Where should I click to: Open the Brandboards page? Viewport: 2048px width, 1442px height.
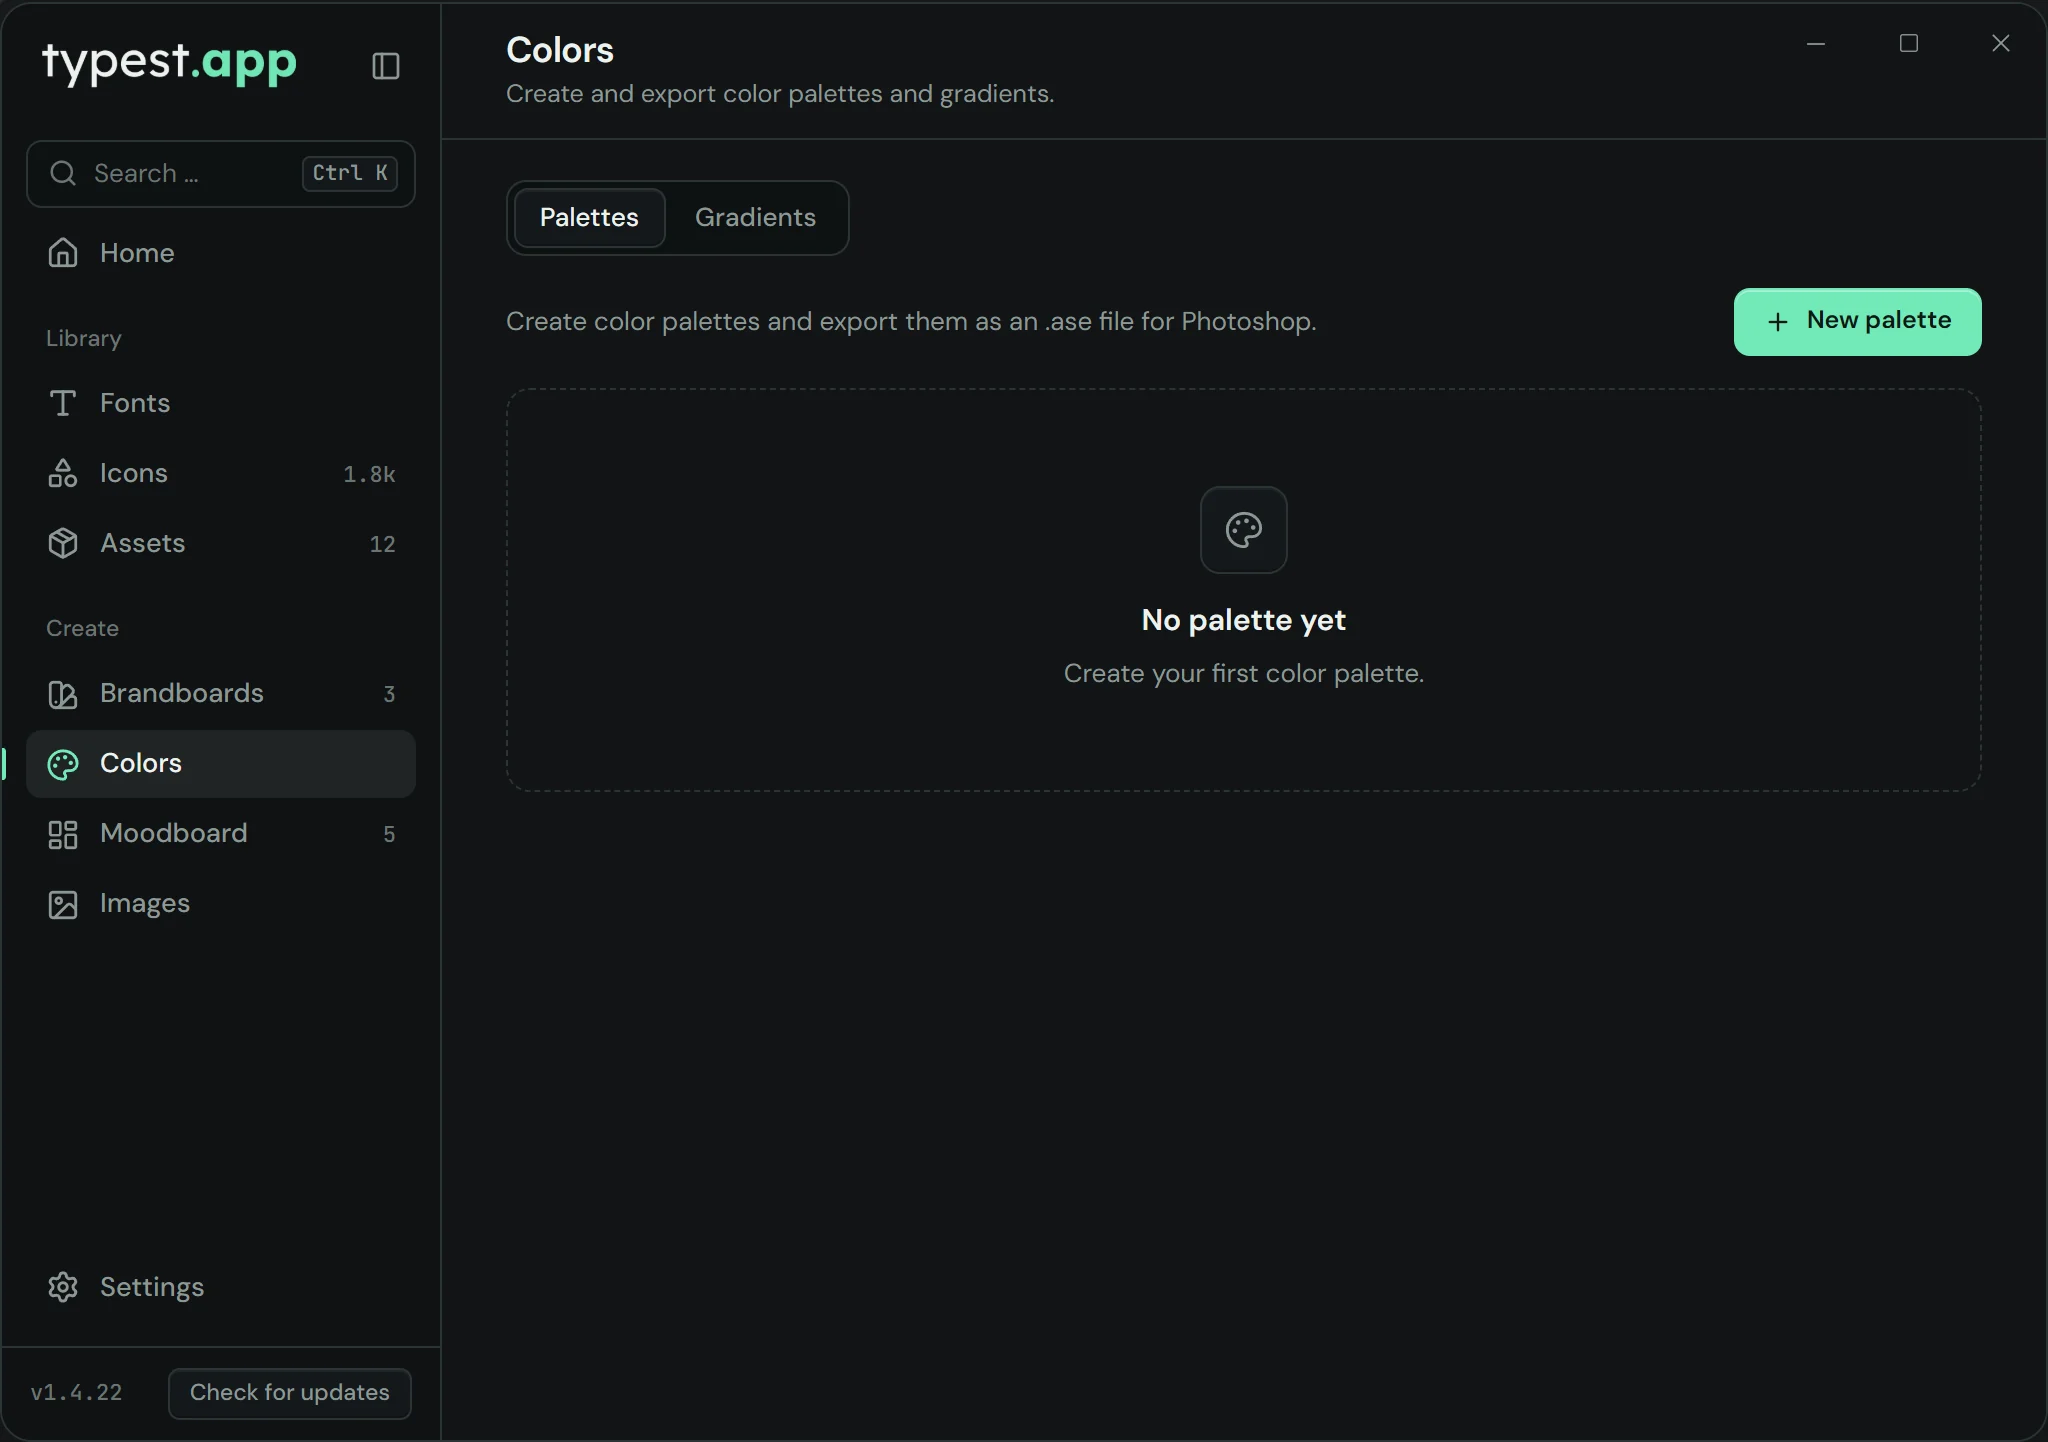click(x=221, y=693)
